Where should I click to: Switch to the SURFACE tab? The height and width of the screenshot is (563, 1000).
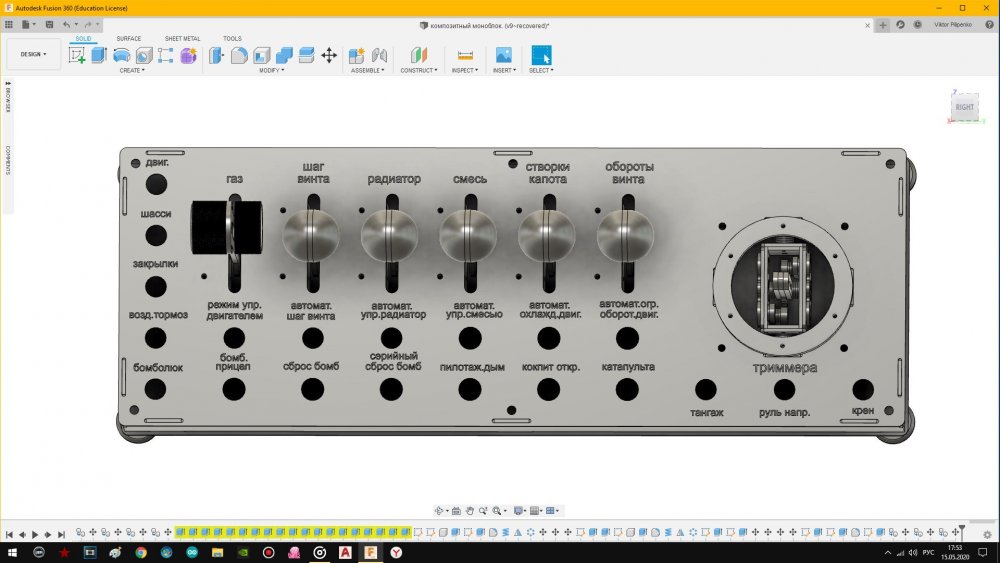pos(128,38)
